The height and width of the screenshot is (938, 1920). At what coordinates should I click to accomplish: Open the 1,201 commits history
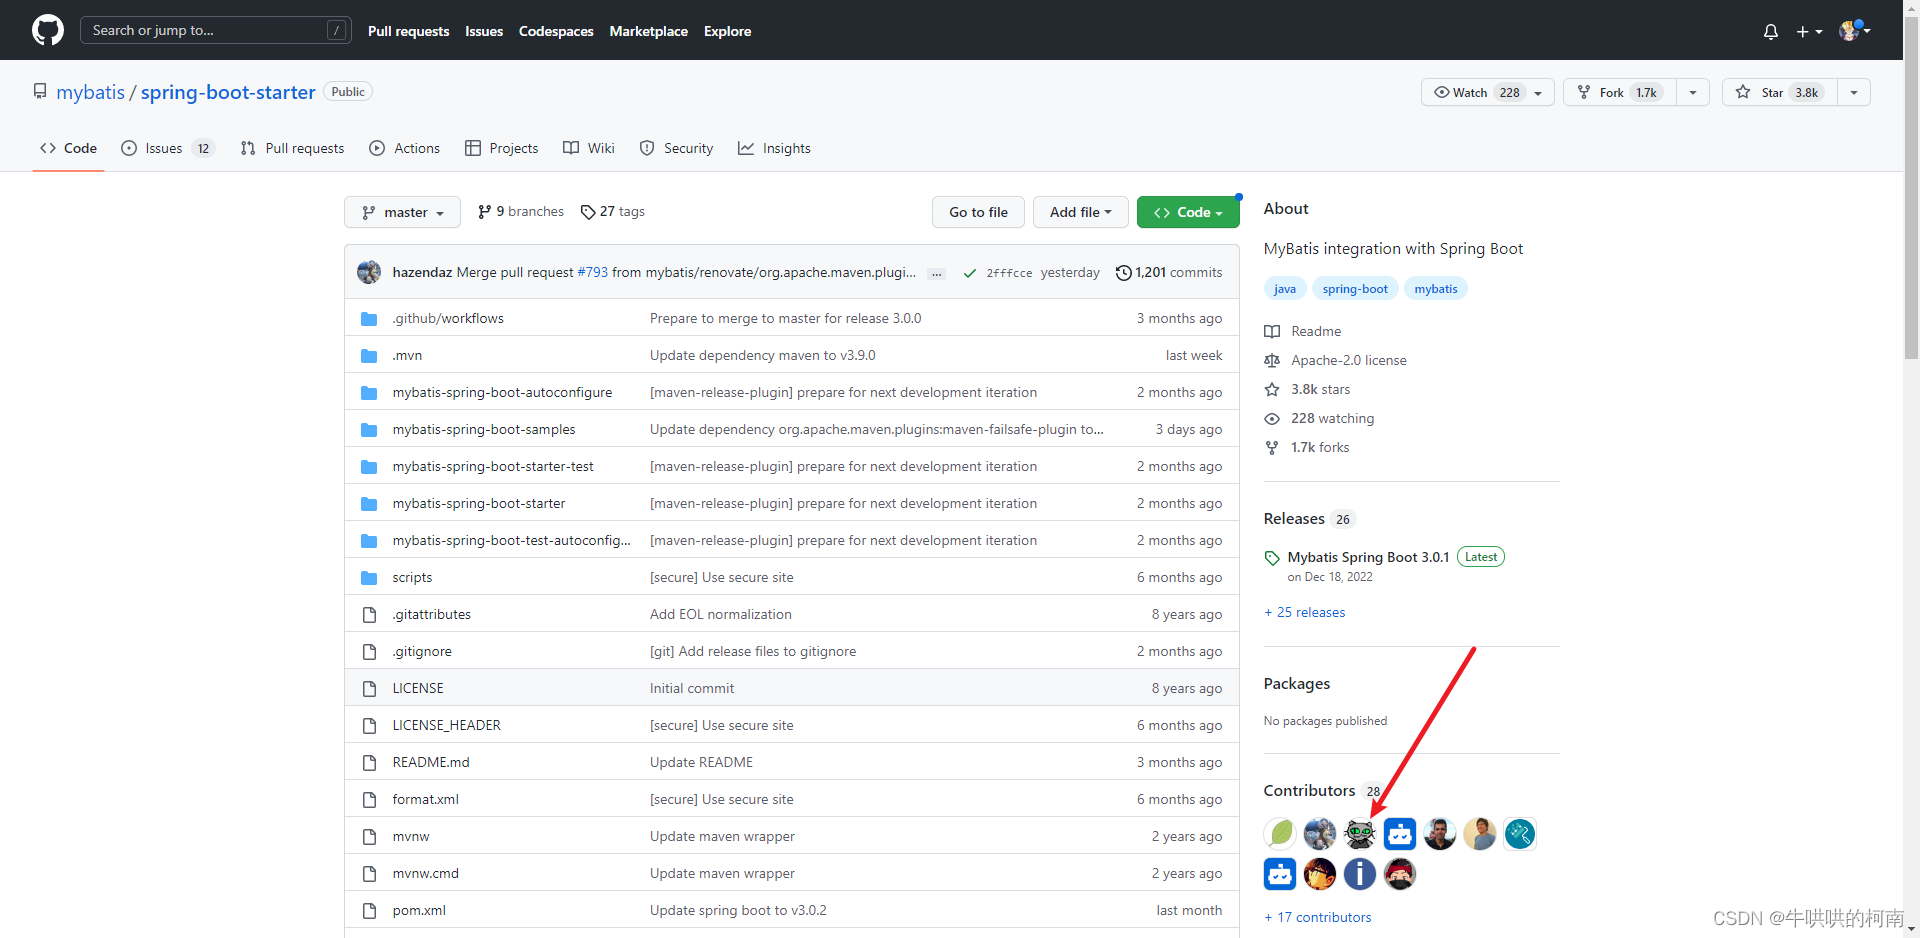pyautogui.click(x=1169, y=272)
